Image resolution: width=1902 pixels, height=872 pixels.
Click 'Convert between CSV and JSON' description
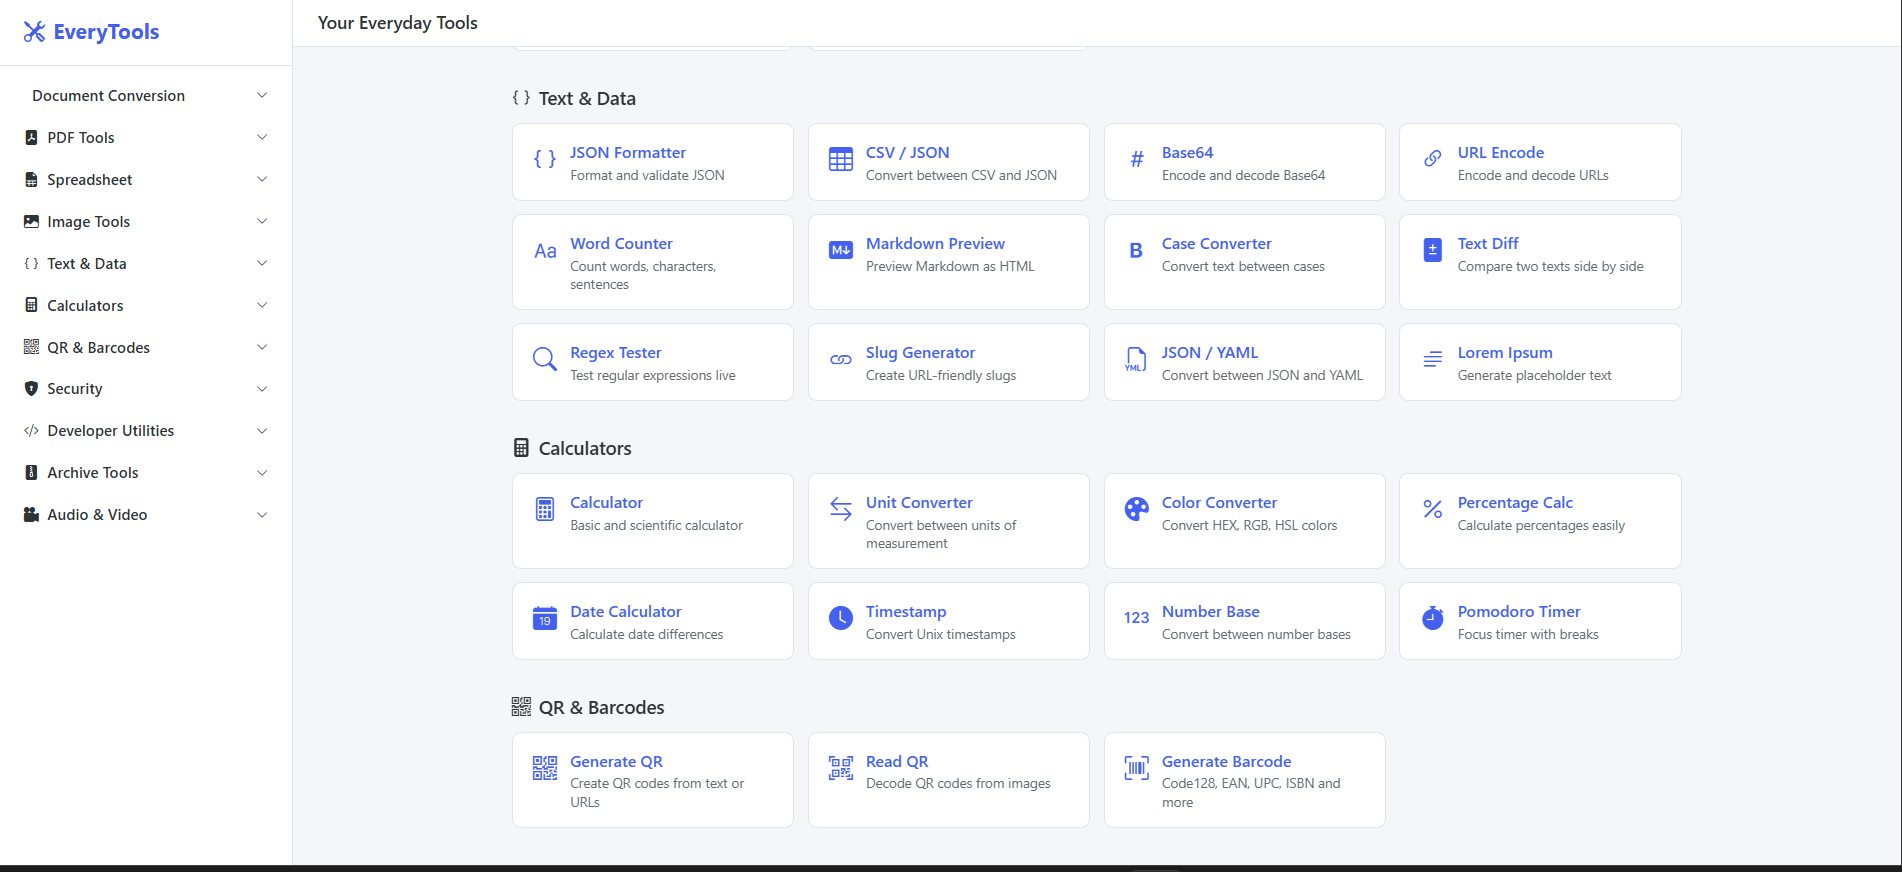click(x=961, y=176)
